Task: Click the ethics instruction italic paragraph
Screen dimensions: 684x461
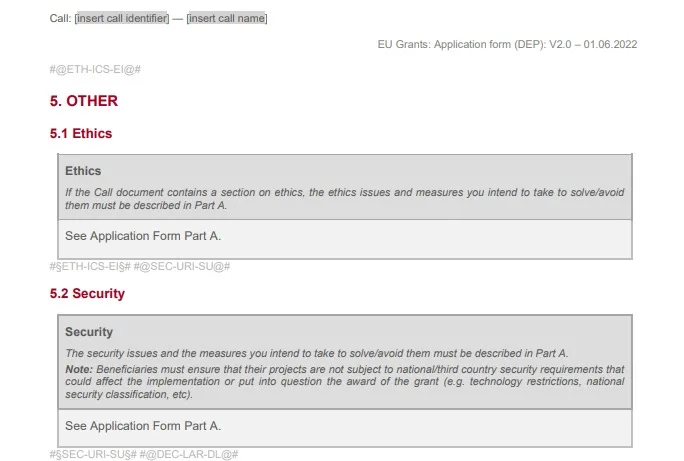Action: [x=345, y=199]
